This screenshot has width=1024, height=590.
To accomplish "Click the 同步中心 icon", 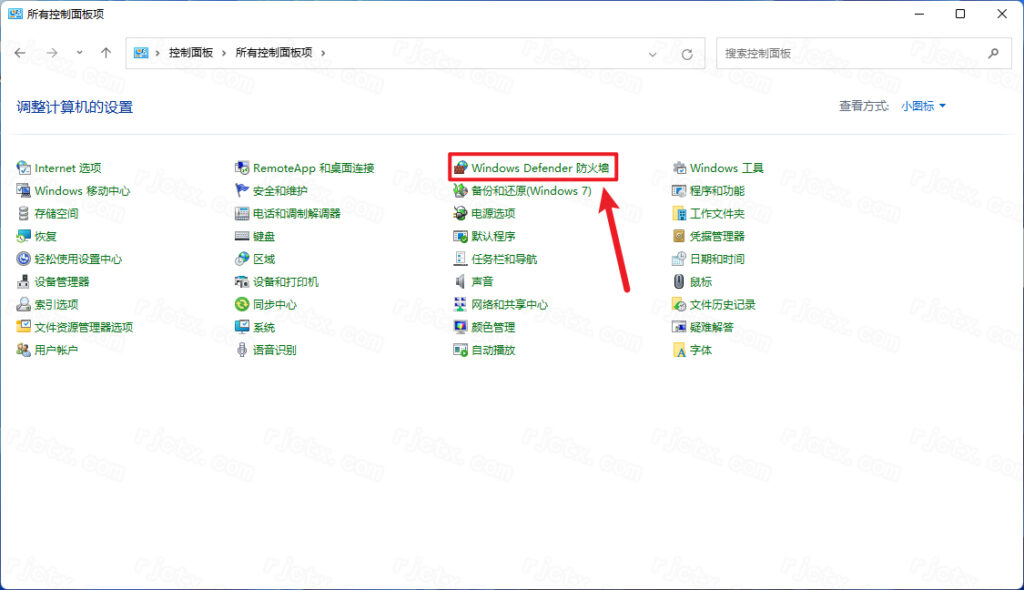I will point(242,304).
